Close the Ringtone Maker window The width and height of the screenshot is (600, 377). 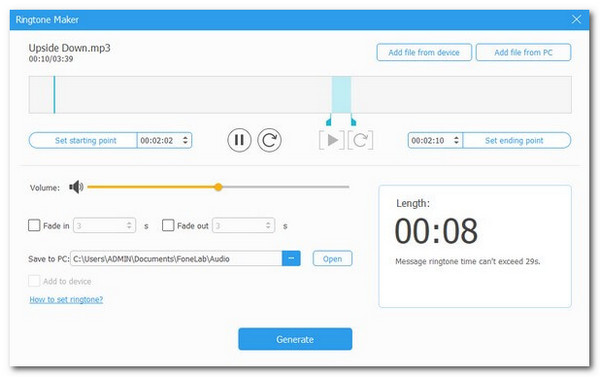[576, 20]
